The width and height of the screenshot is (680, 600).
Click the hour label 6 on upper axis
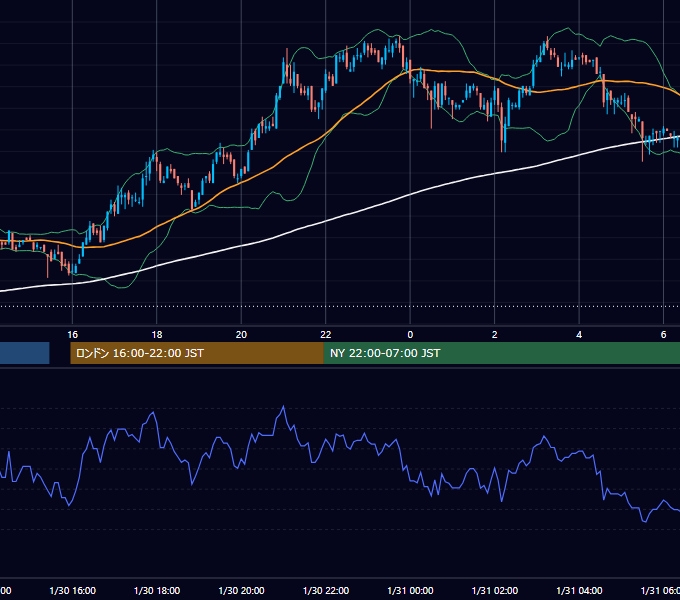pyautogui.click(x=663, y=335)
